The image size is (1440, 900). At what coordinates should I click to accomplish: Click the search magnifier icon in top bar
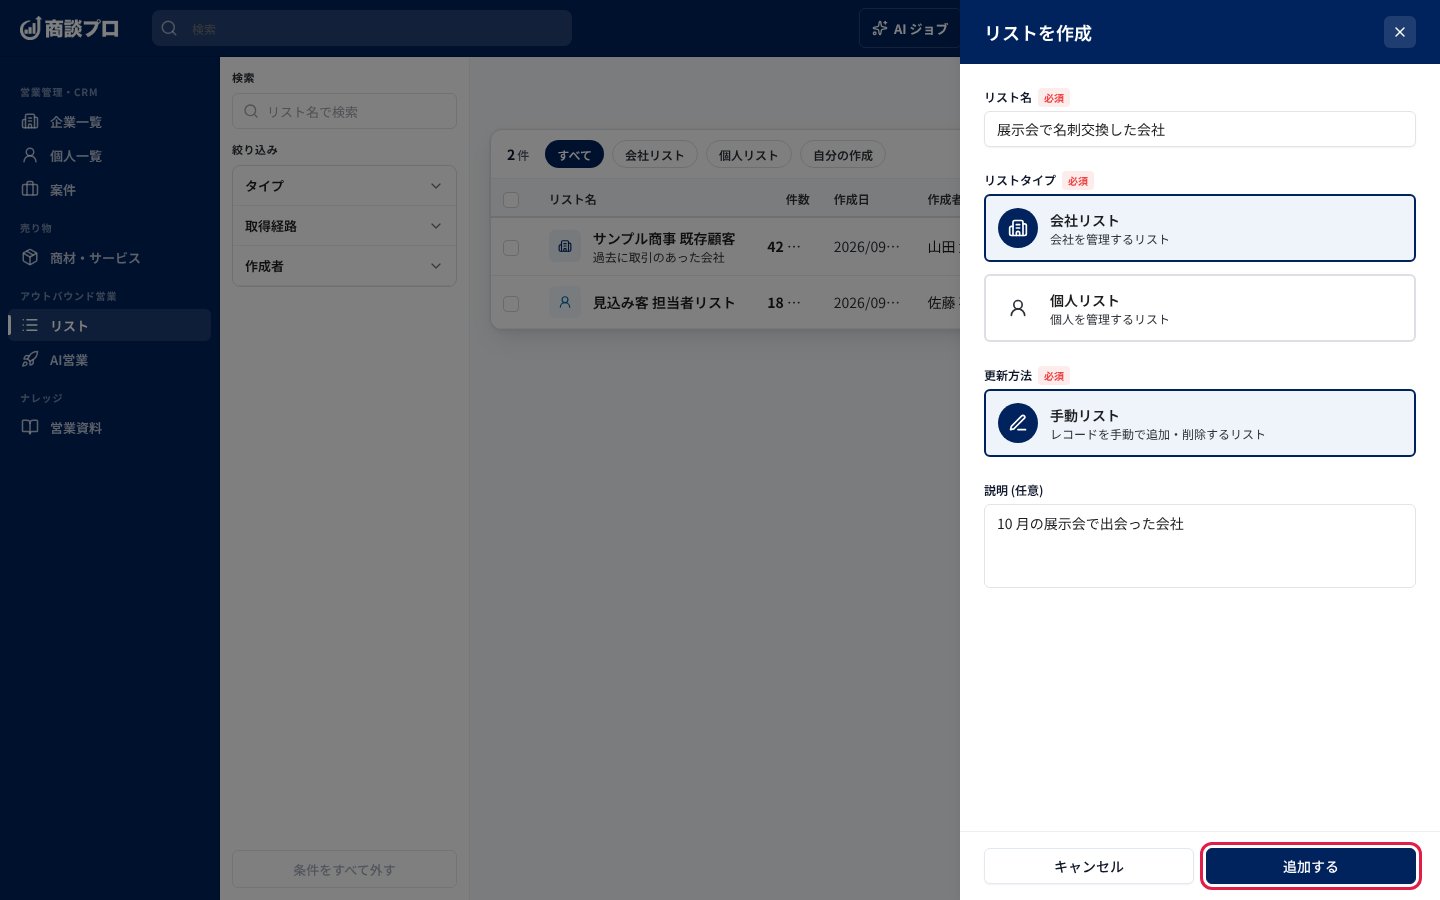[170, 29]
